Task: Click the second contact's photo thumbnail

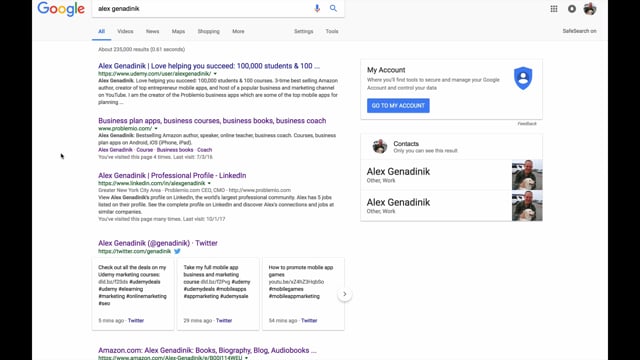Action: point(527,206)
